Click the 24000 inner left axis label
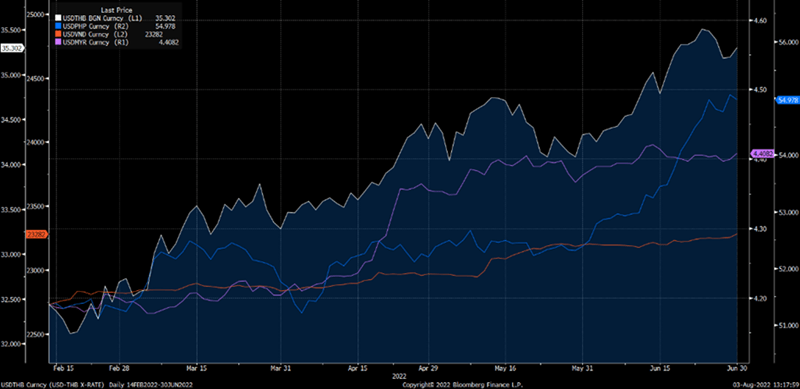 [x=35, y=142]
